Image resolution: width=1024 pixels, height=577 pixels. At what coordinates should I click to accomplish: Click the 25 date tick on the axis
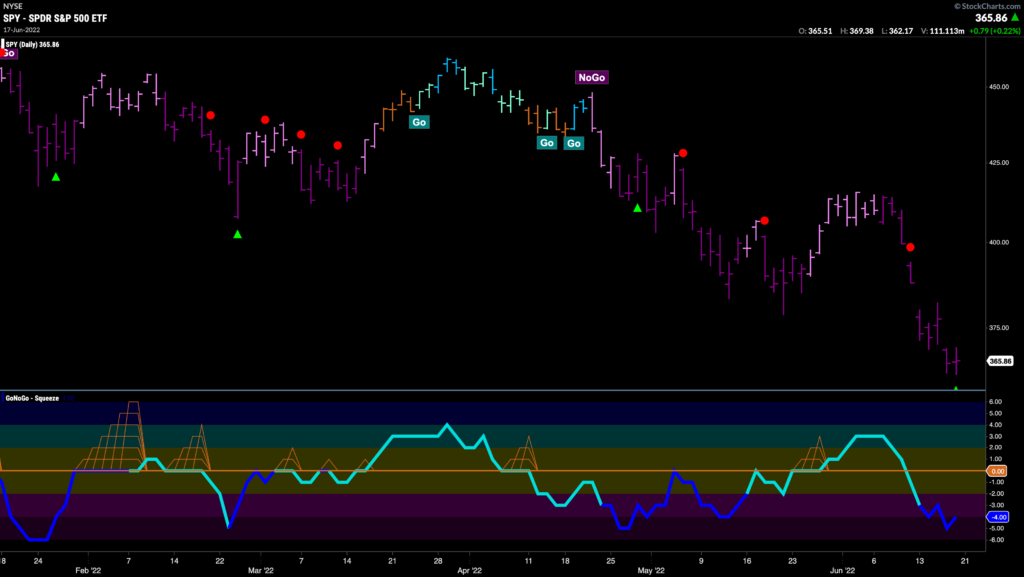[611, 561]
